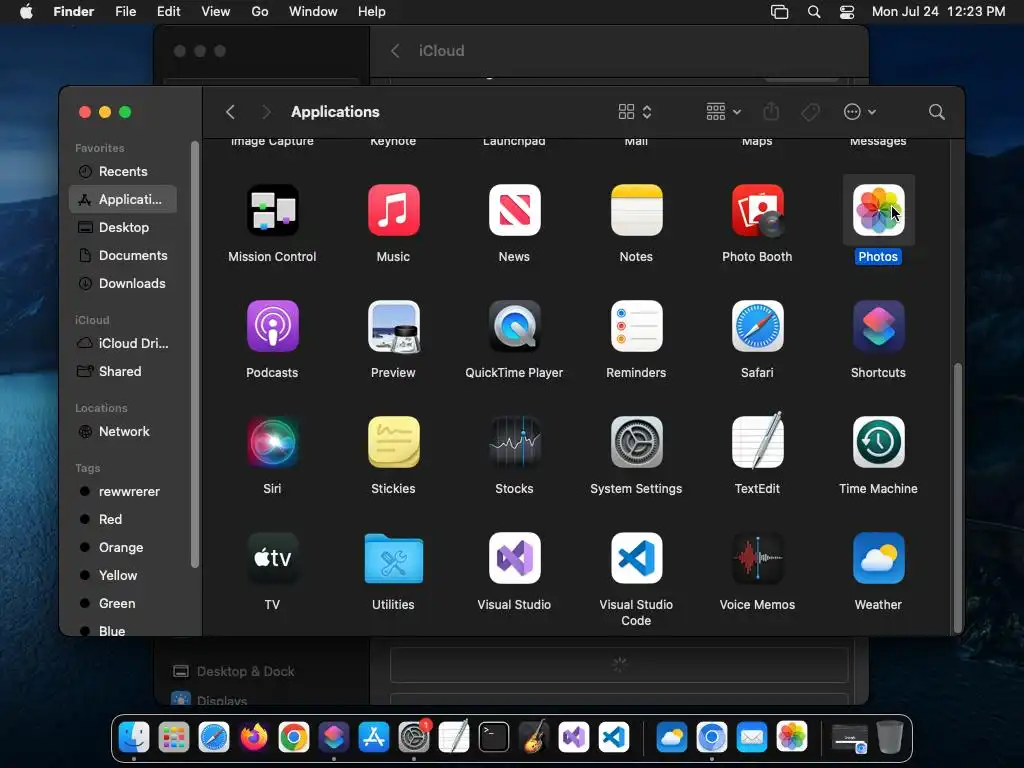
Task: Select the Podcasts app icon
Action: pos(272,326)
